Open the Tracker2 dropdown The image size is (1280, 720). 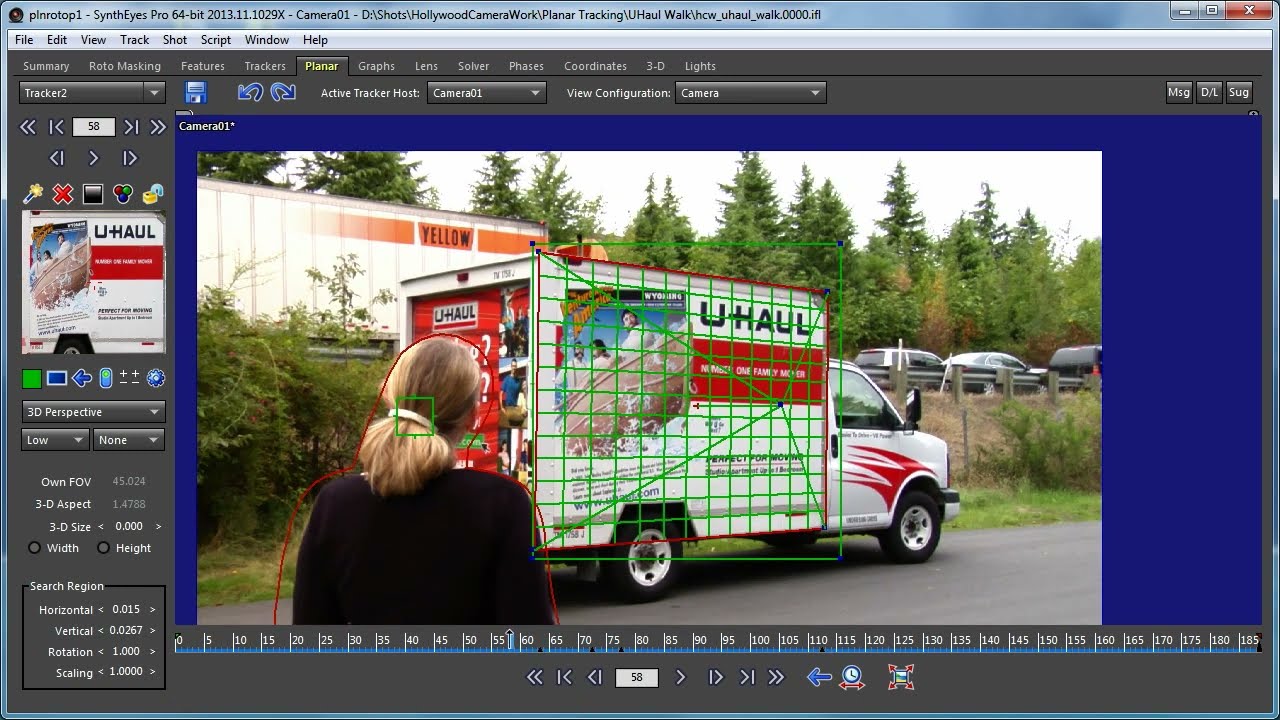92,93
